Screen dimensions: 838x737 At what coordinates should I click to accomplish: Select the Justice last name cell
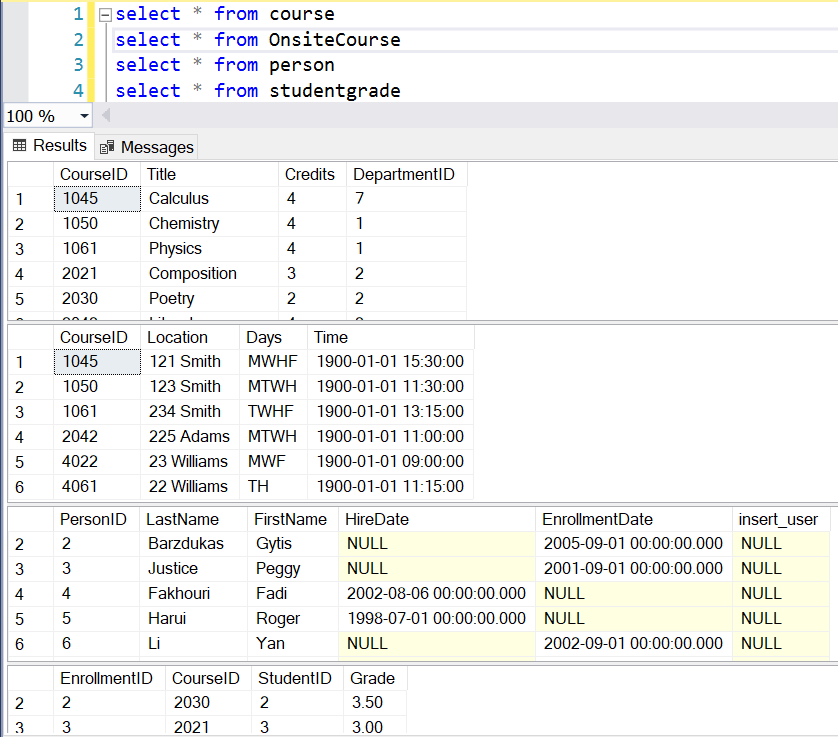193,569
